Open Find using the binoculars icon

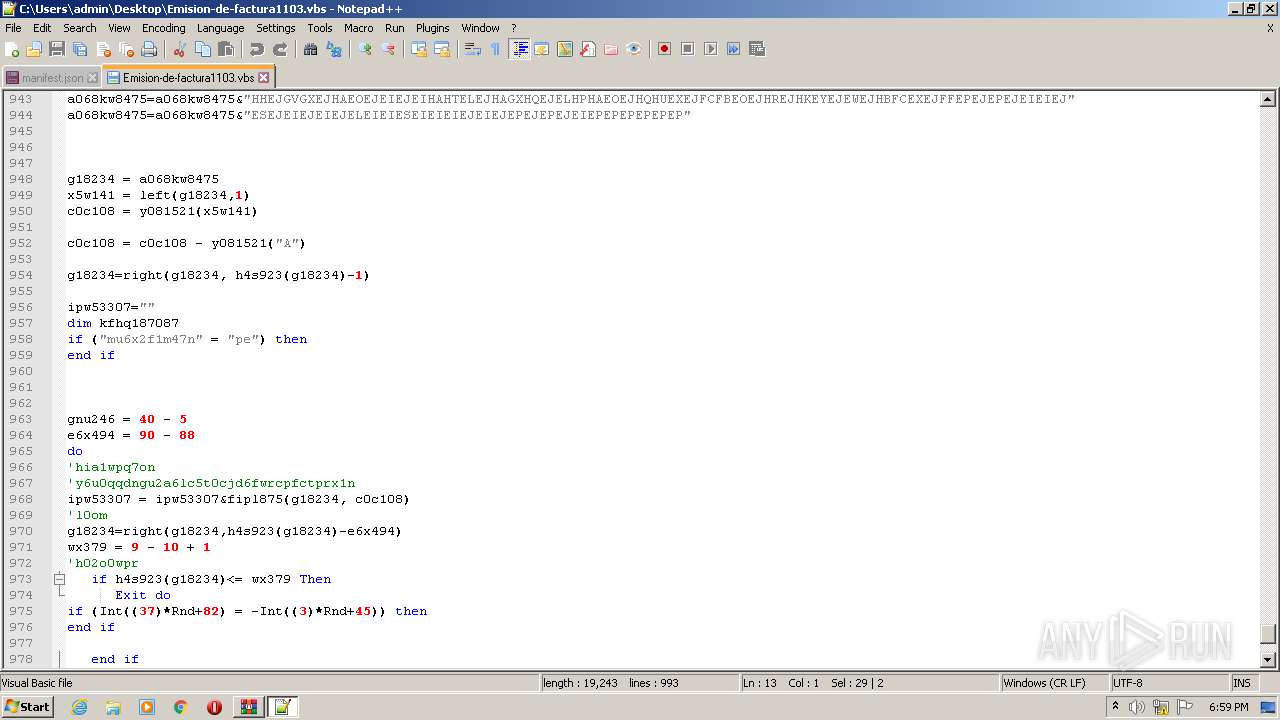coord(311,49)
